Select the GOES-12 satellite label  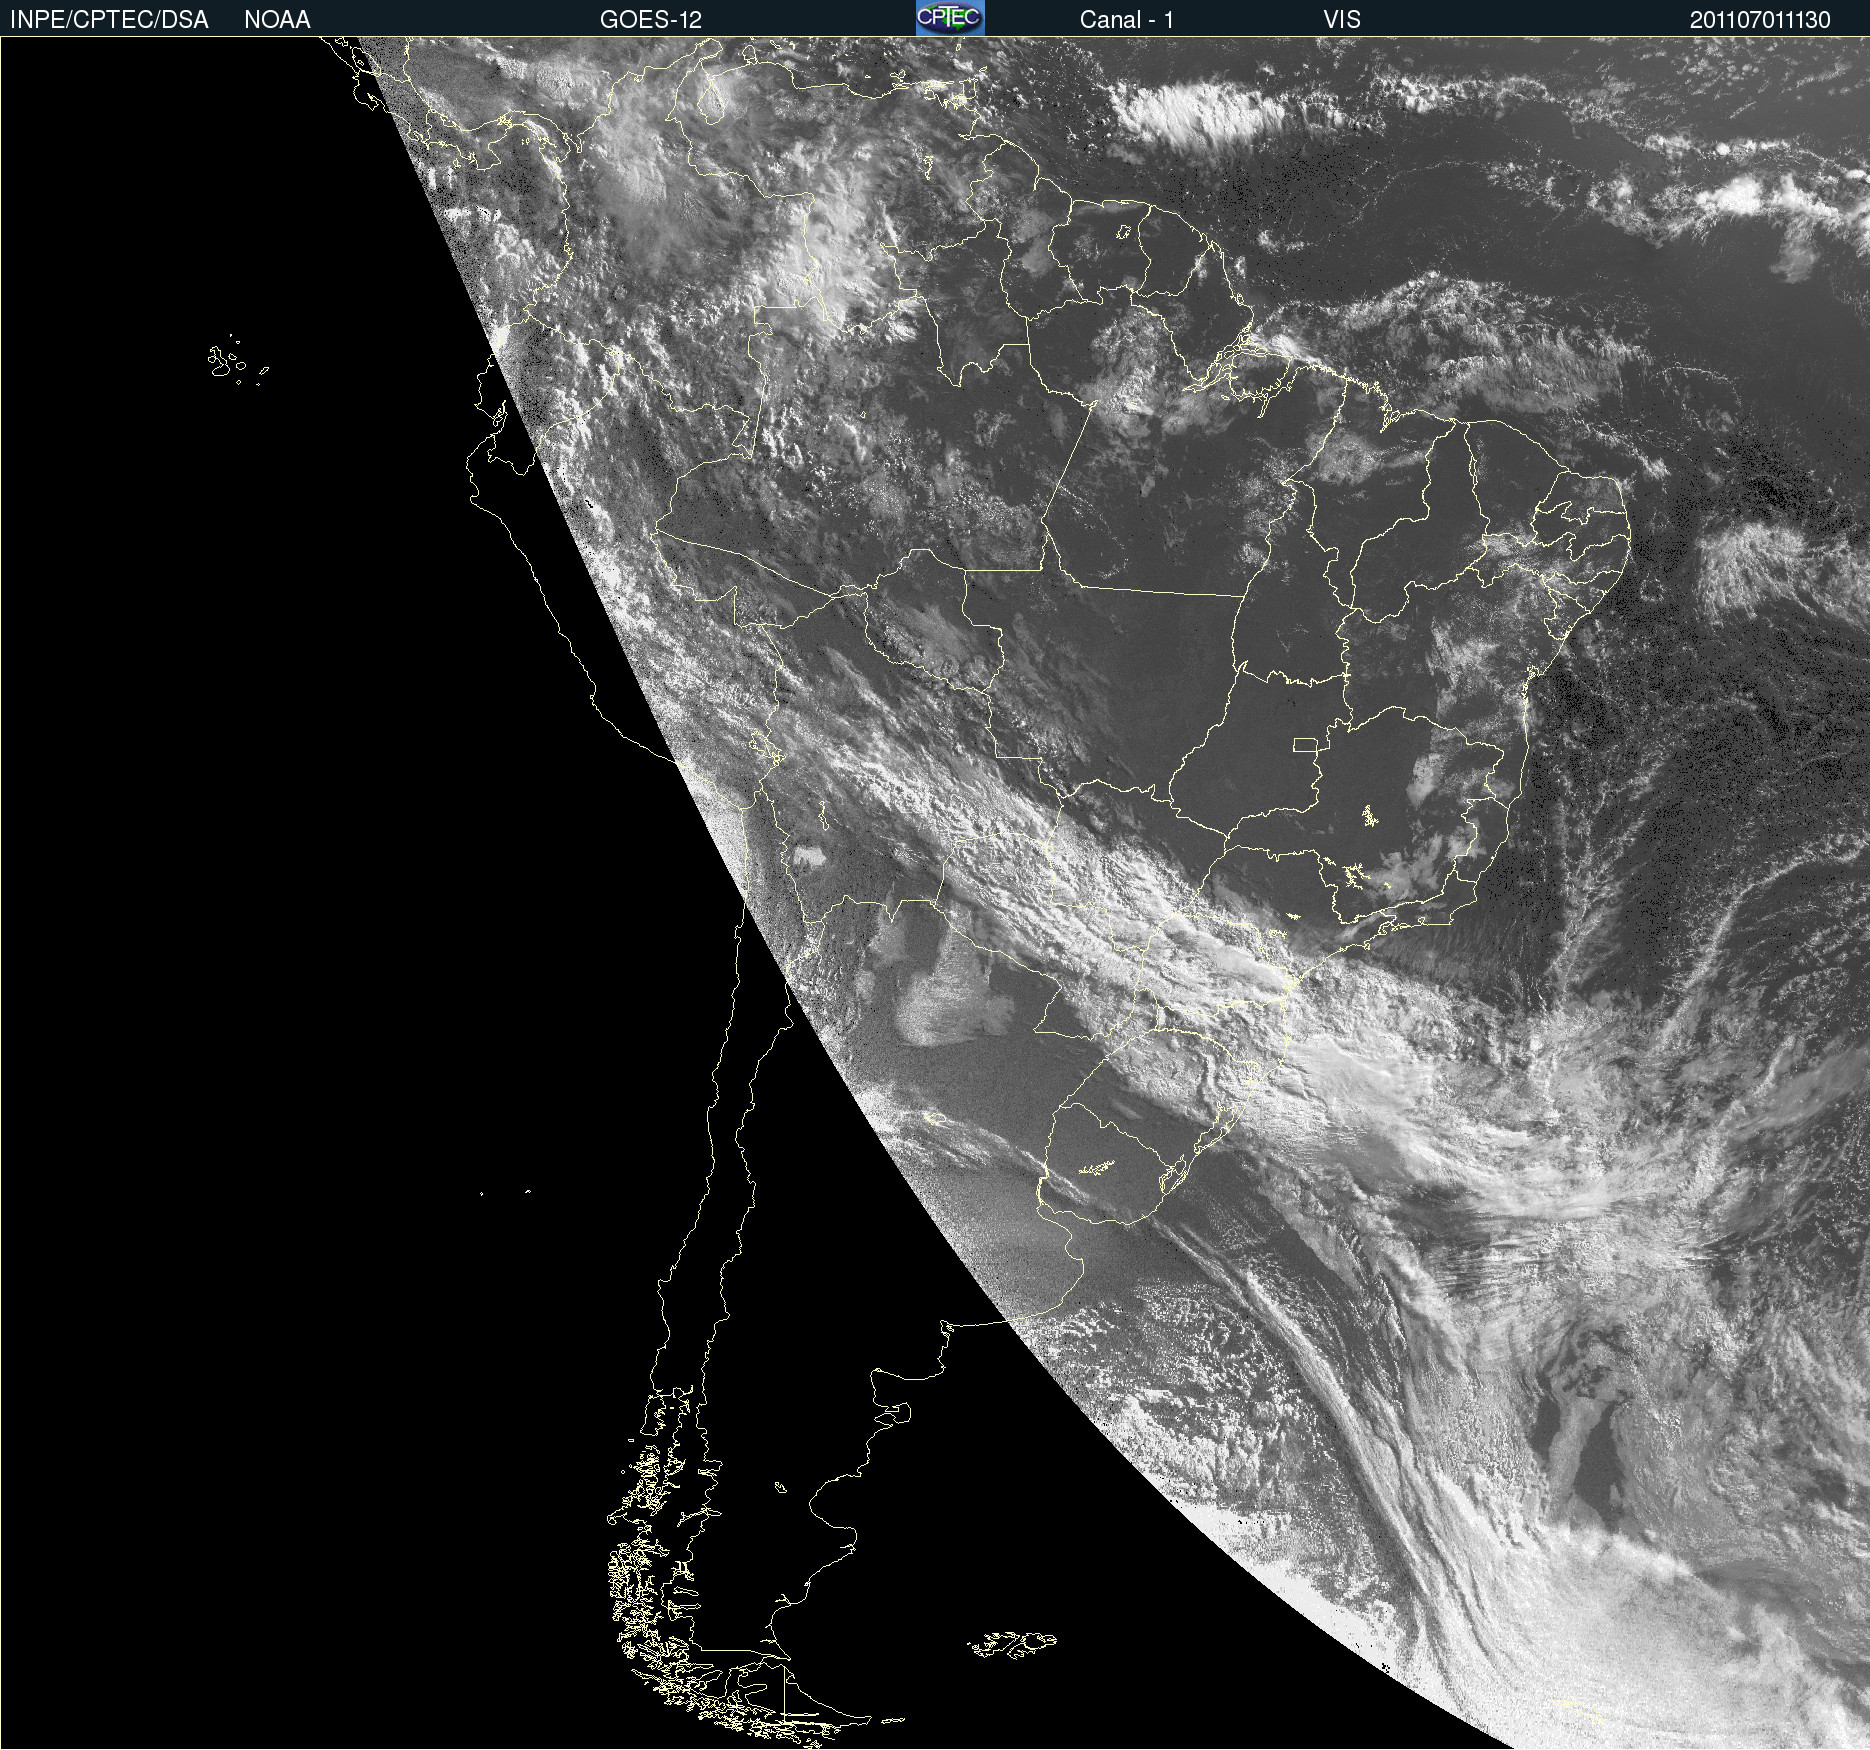coord(651,20)
